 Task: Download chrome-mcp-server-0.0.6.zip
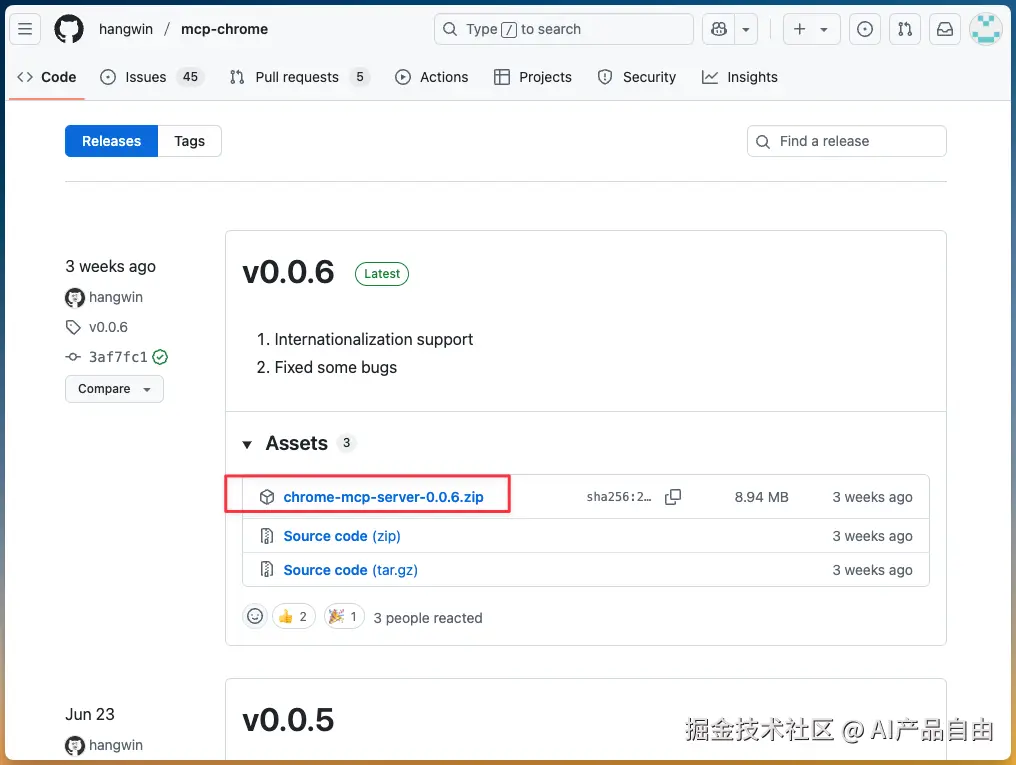[x=384, y=497]
